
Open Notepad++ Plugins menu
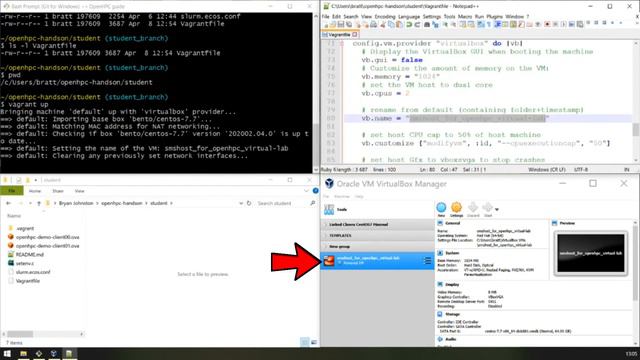495,17
